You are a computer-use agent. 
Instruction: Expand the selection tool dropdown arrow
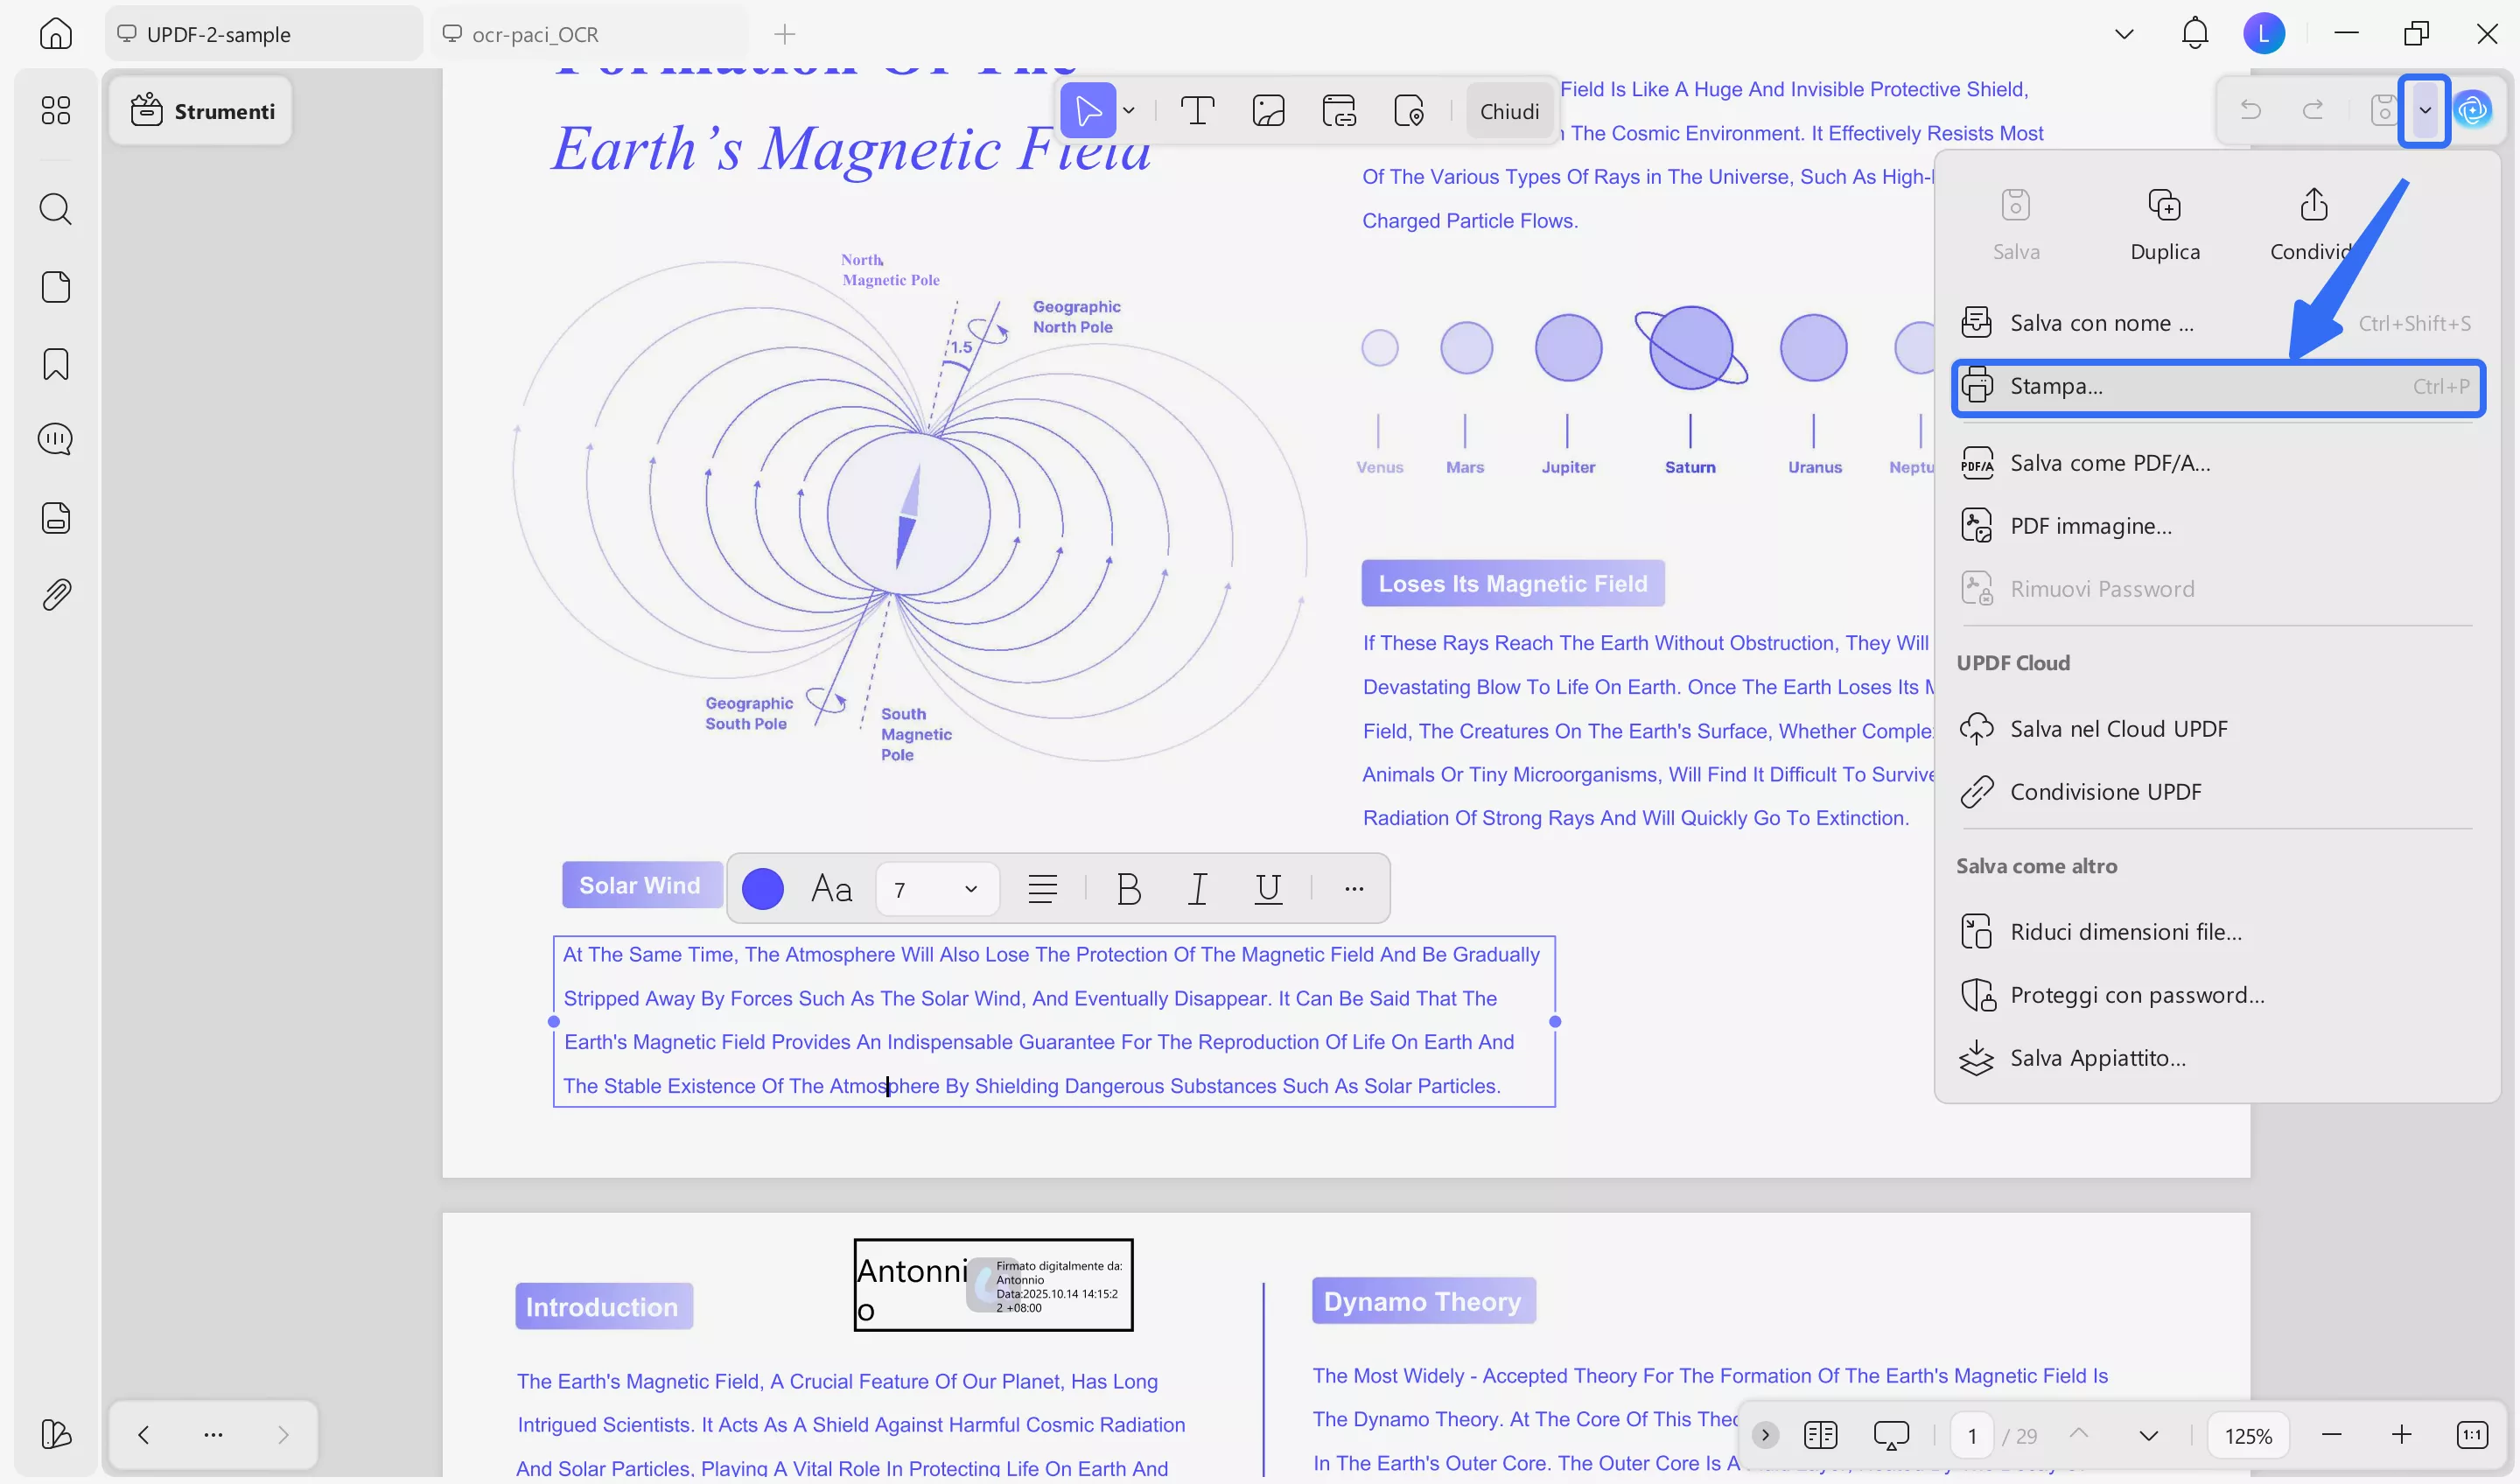(1129, 111)
